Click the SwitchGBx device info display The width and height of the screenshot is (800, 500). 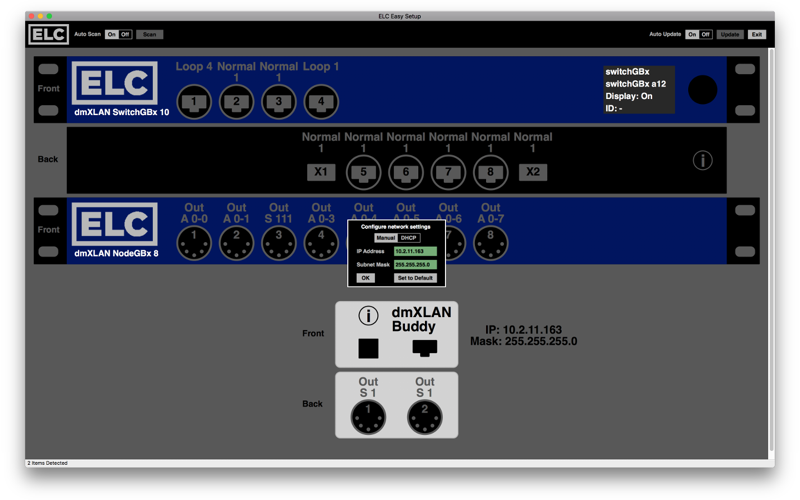639,90
